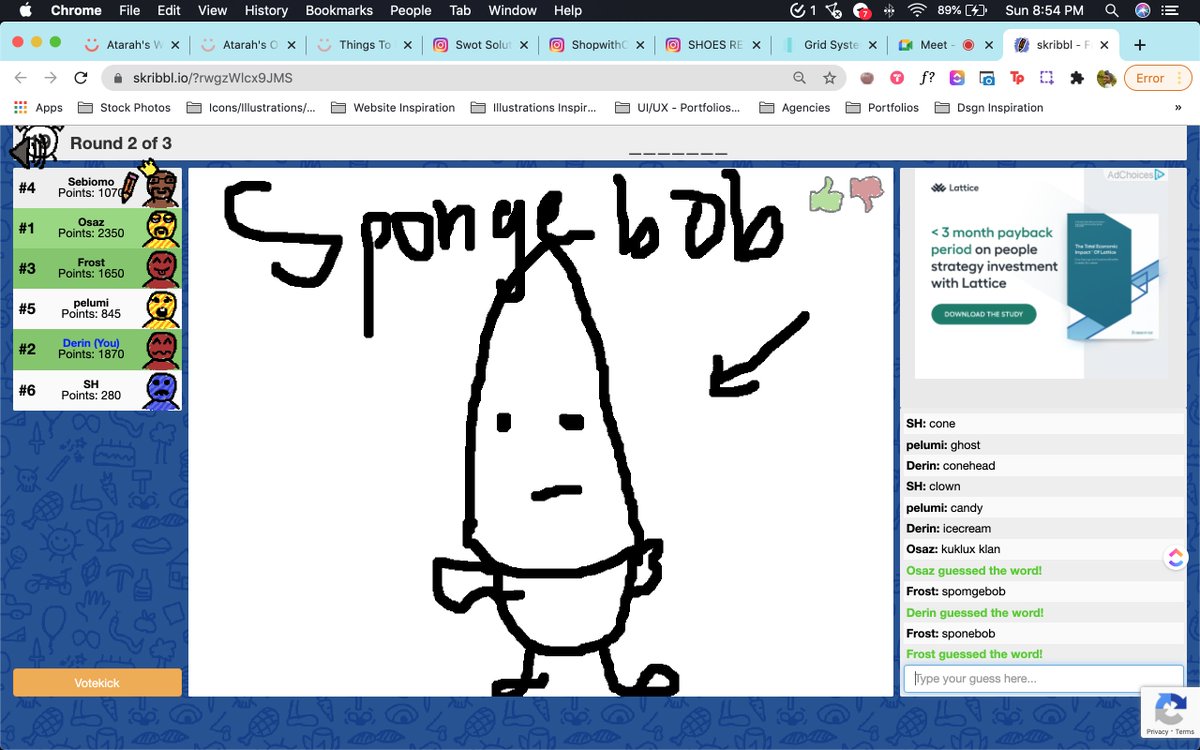Open the Icons/Illustrations bookmark folder
1200x750 pixels.
250,108
